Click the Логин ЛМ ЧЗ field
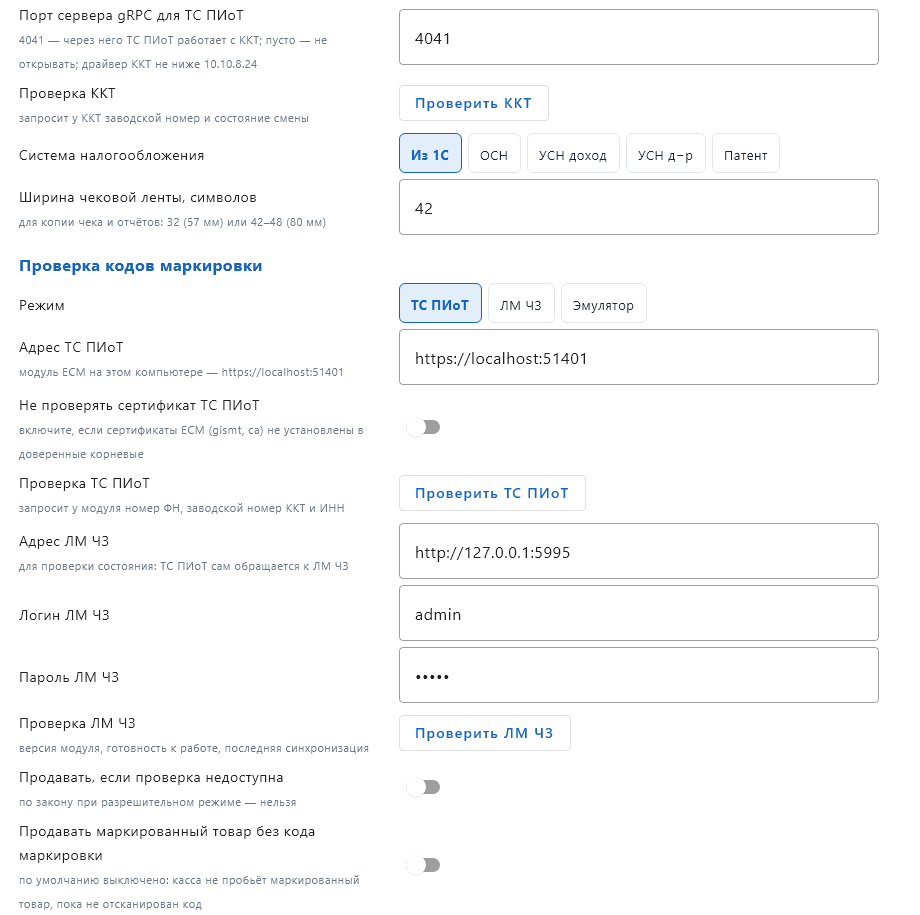The height and width of the screenshot is (915, 920). coord(638,613)
